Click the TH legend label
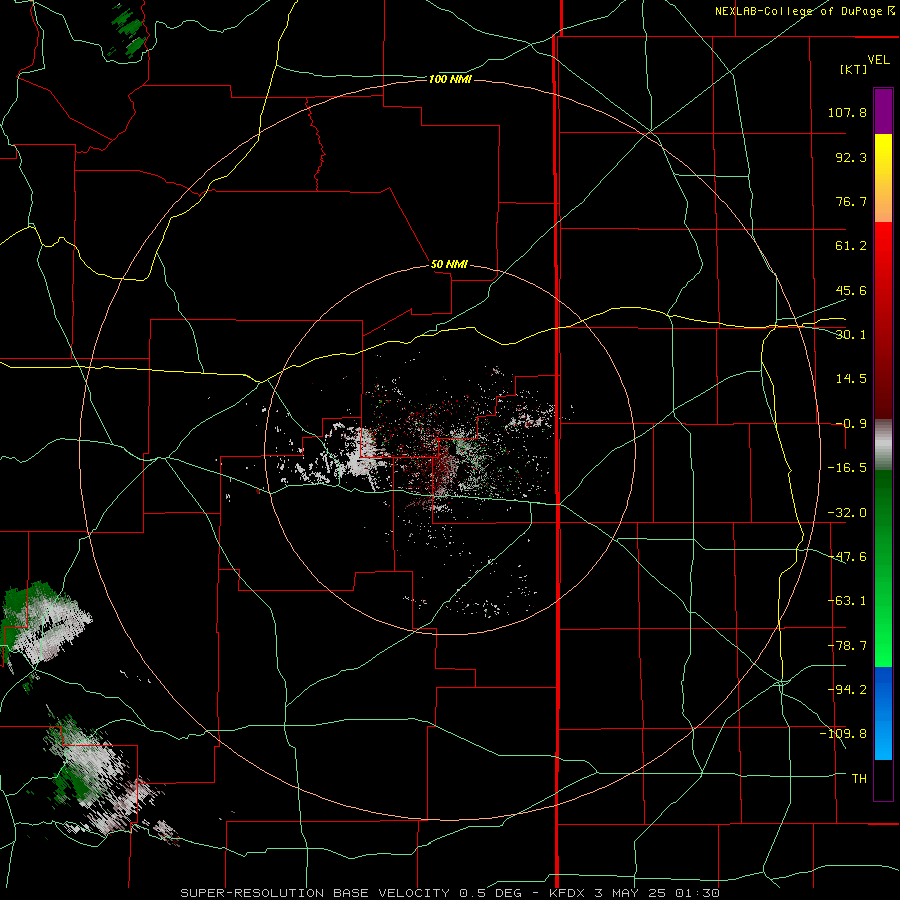This screenshot has width=900, height=900. [x=859, y=778]
